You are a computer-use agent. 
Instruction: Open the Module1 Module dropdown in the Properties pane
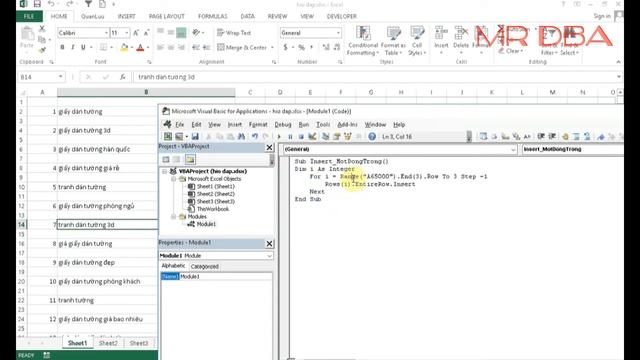tap(269, 256)
